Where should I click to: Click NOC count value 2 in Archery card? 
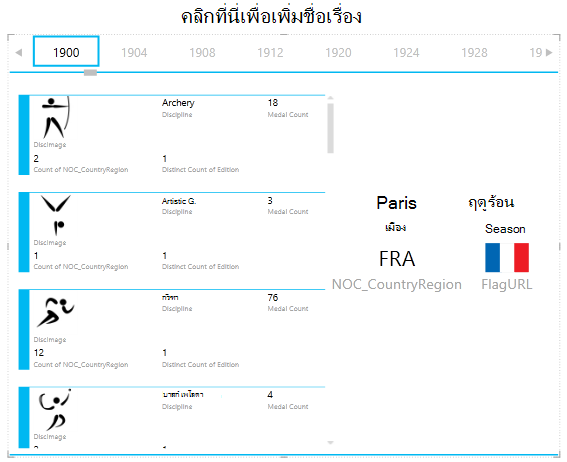point(36,158)
